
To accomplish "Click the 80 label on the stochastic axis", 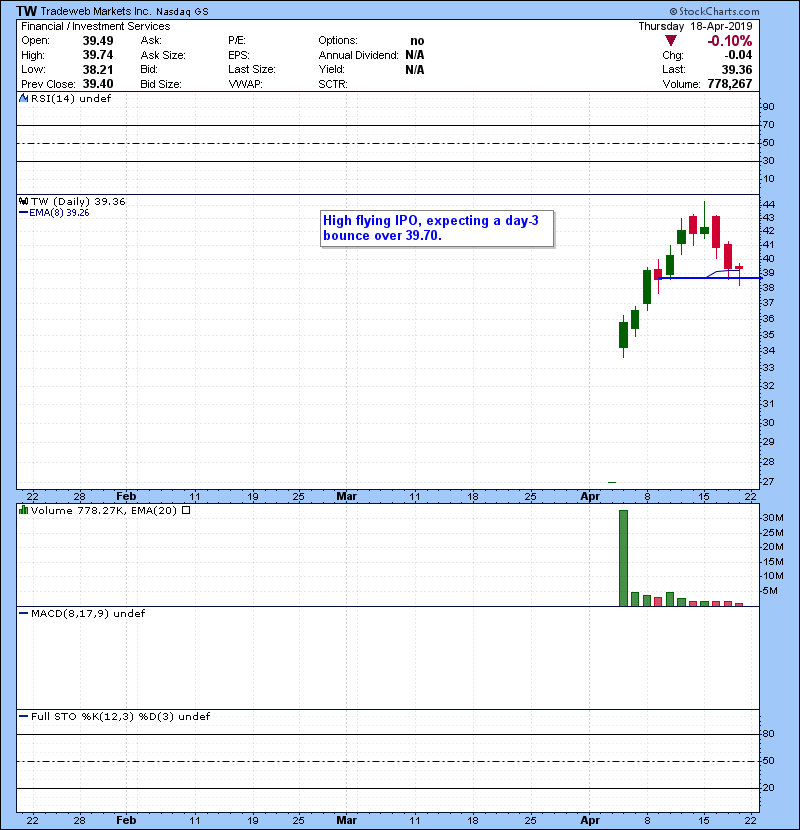I will click(768, 734).
